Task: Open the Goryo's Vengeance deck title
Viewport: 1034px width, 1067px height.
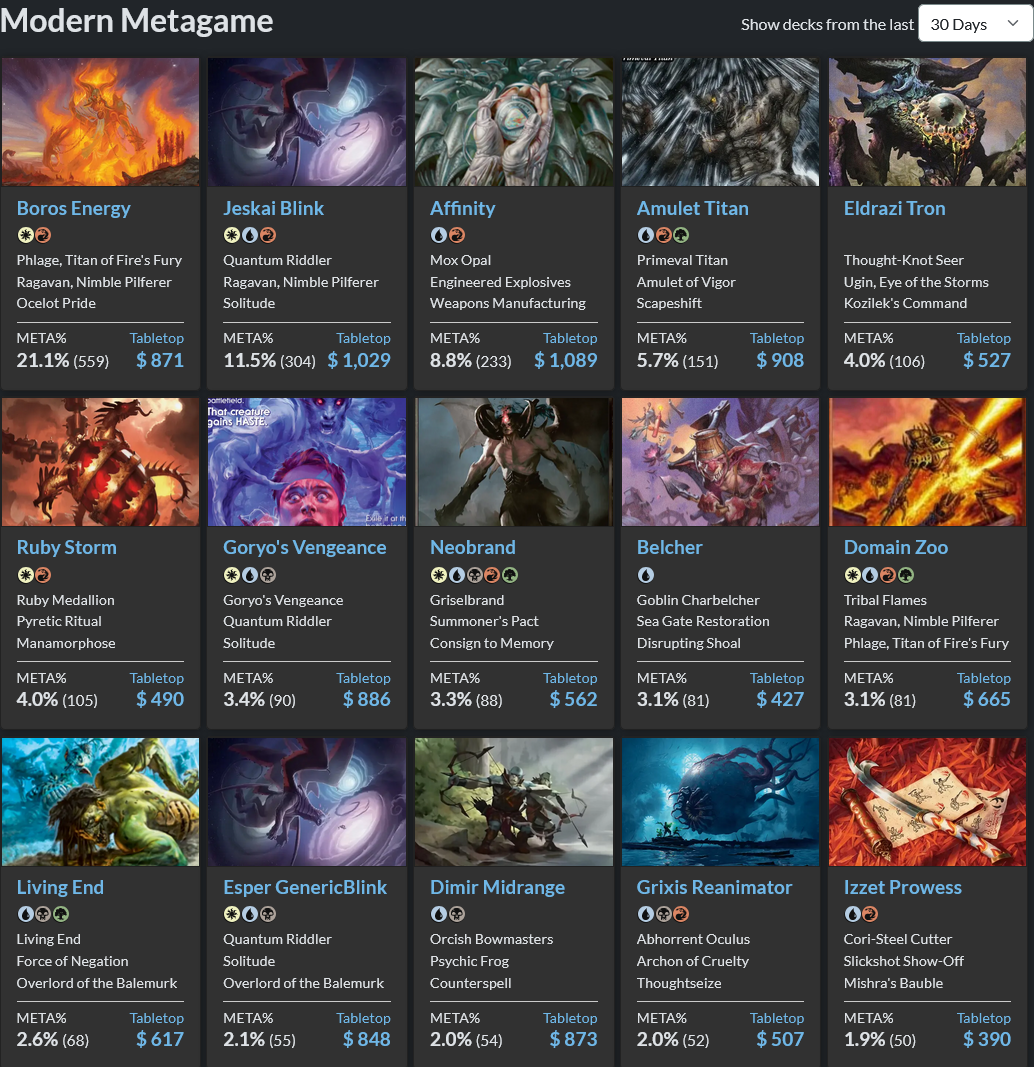Action: coord(305,547)
